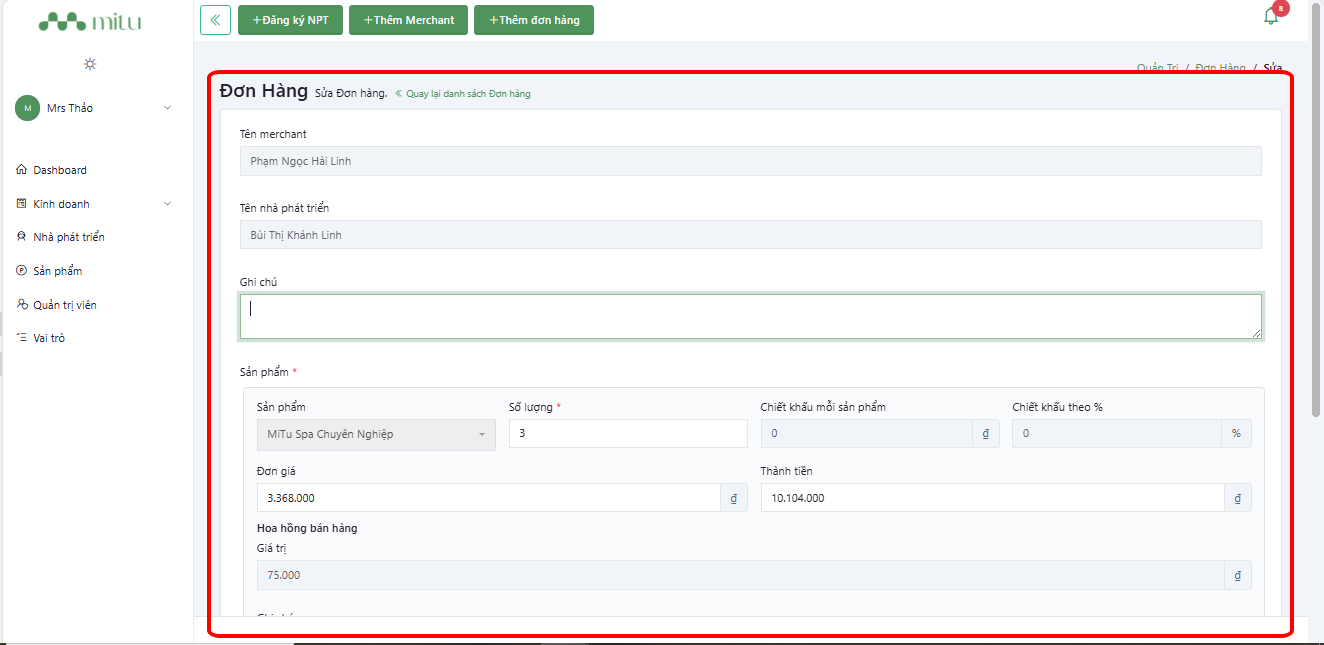1324x645 pixels.
Task: Click the Mrs Thảo avatar icon
Action: [27, 108]
